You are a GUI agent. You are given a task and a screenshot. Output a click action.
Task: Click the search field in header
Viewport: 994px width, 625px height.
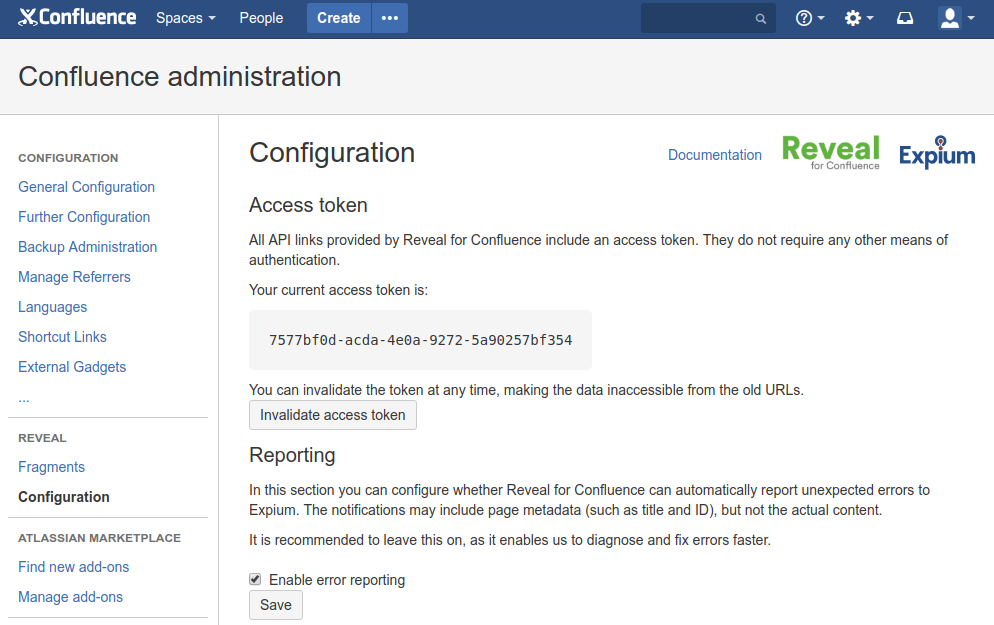click(x=700, y=18)
